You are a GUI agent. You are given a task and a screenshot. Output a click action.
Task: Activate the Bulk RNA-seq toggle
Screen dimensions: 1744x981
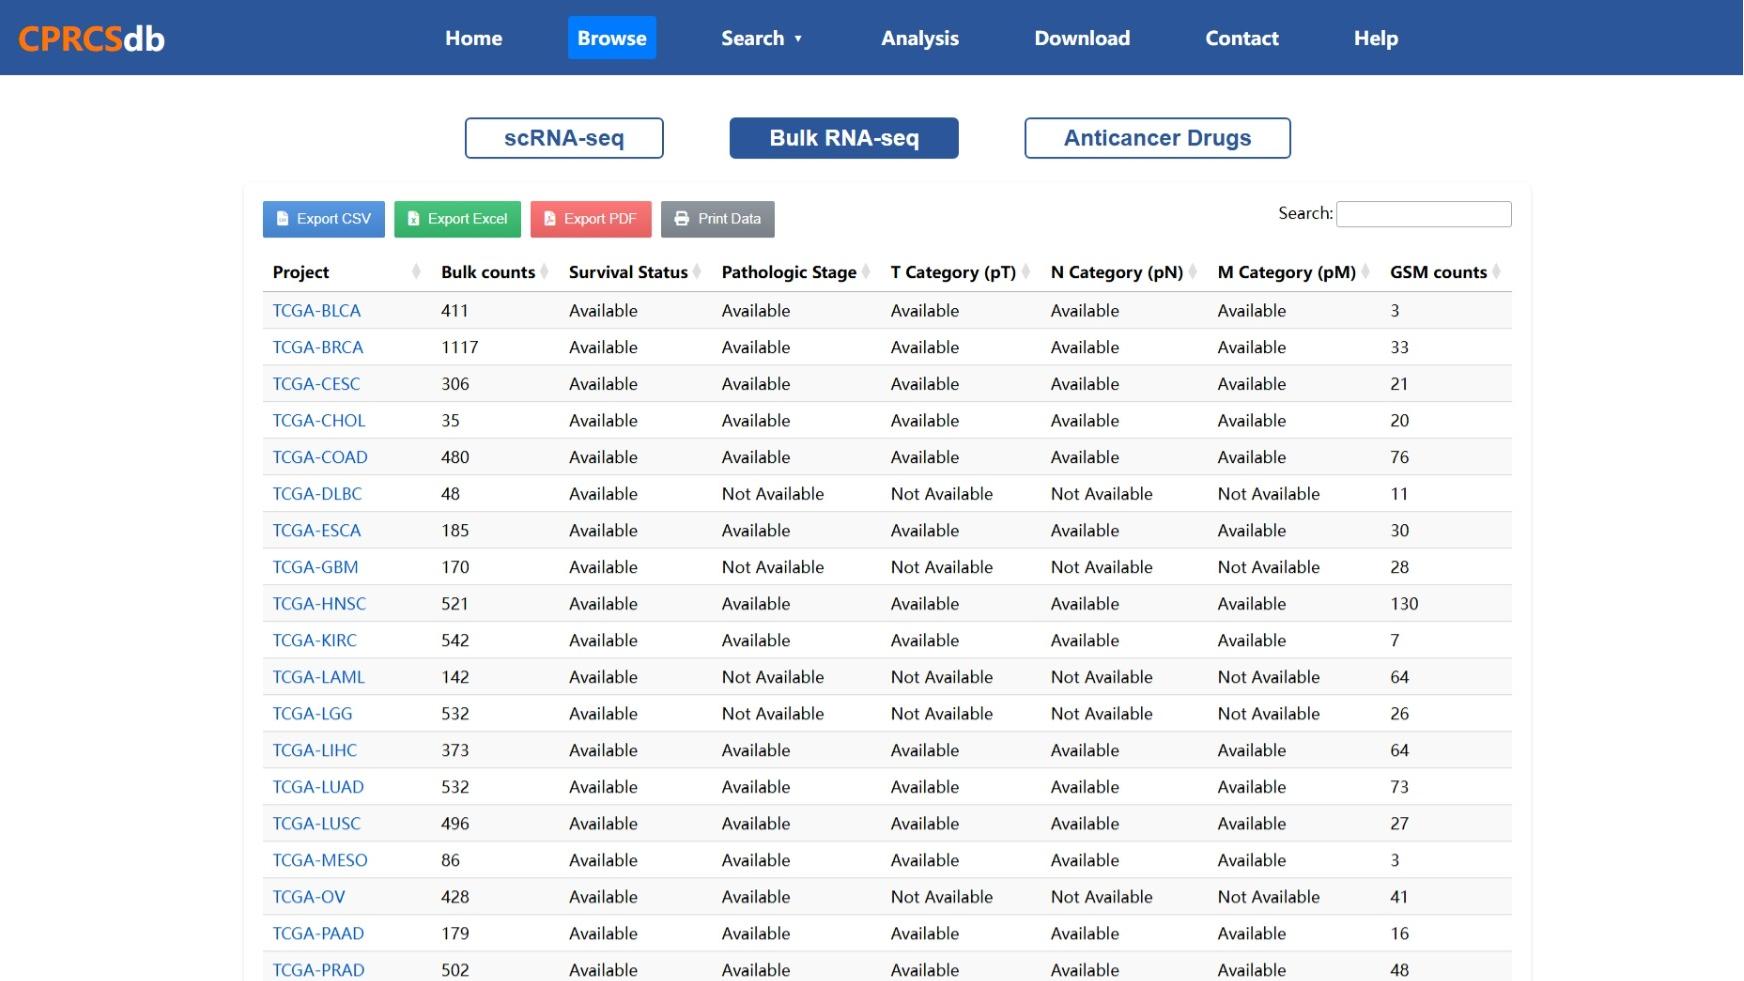click(x=843, y=138)
